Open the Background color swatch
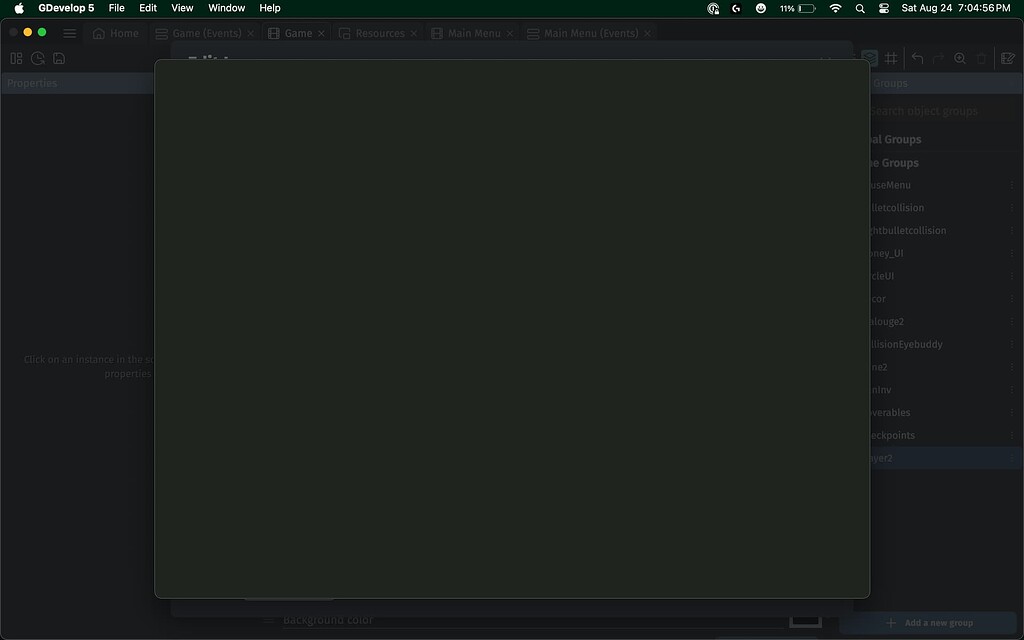The height and width of the screenshot is (640, 1024). [805, 620]
